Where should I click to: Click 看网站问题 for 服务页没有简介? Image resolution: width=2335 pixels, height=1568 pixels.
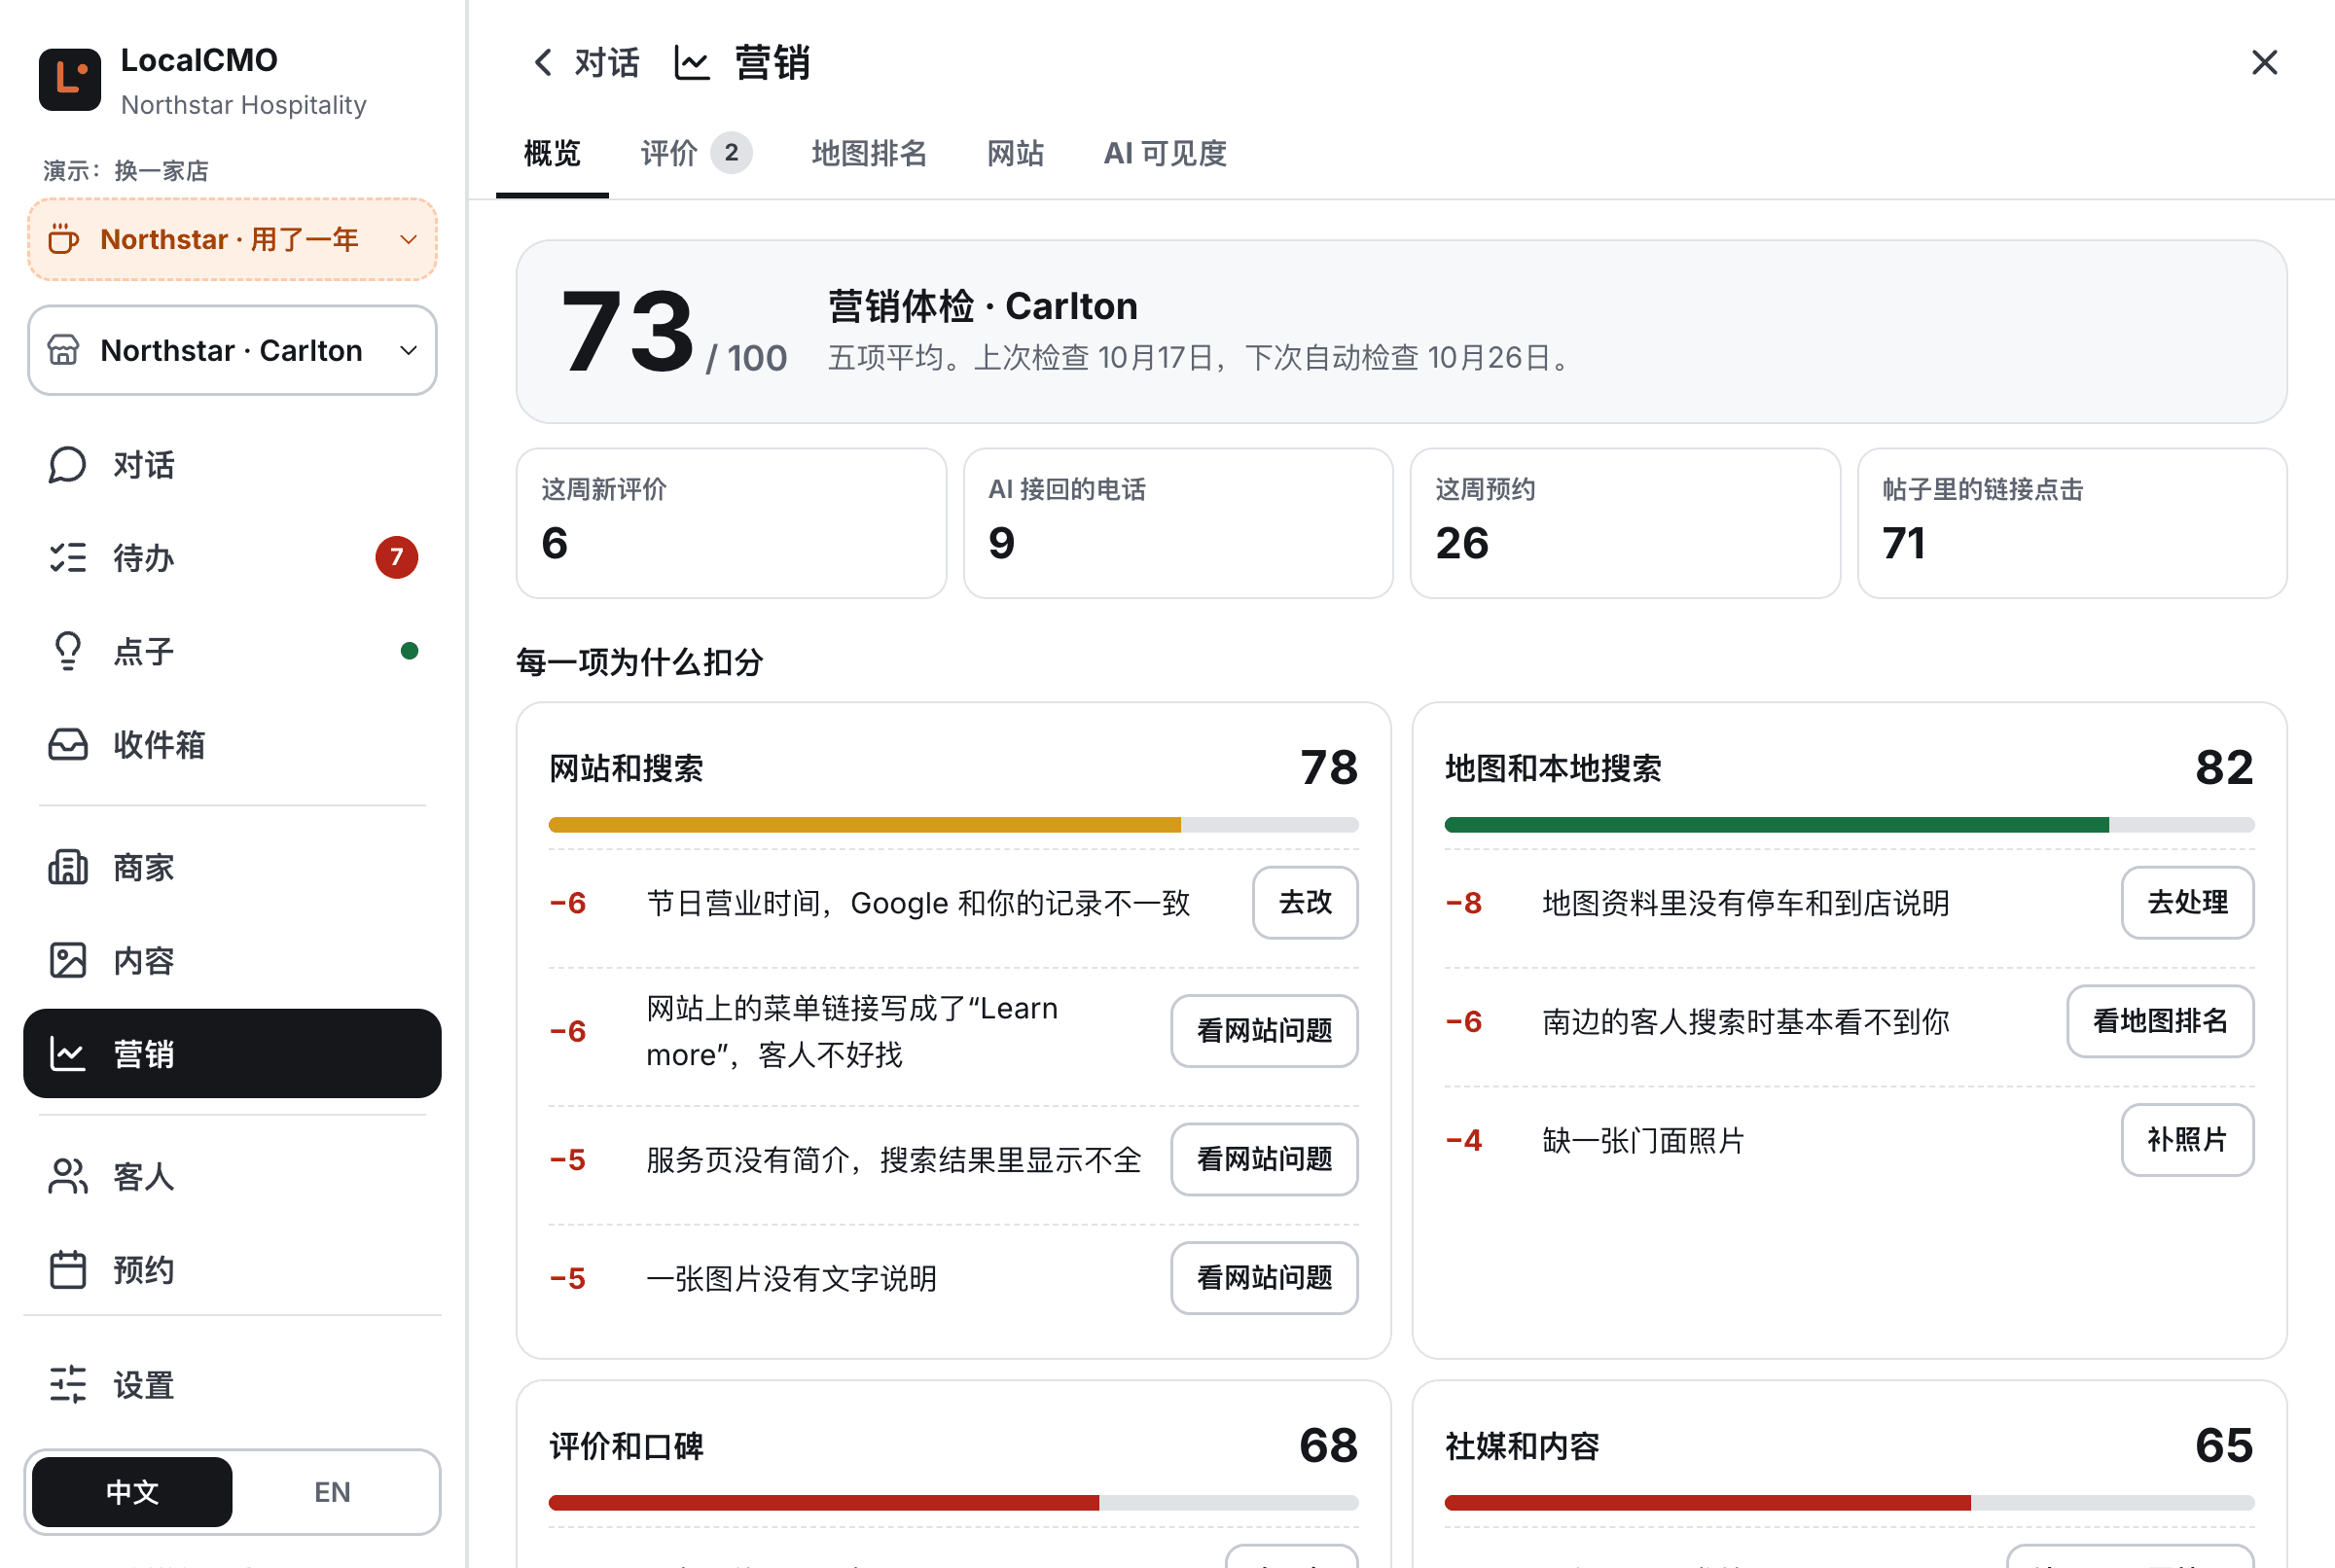[1264, 1160]
